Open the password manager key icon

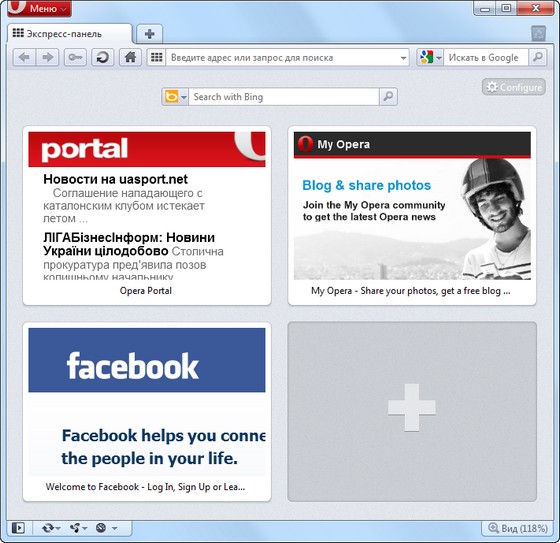(x=75, y=58)
